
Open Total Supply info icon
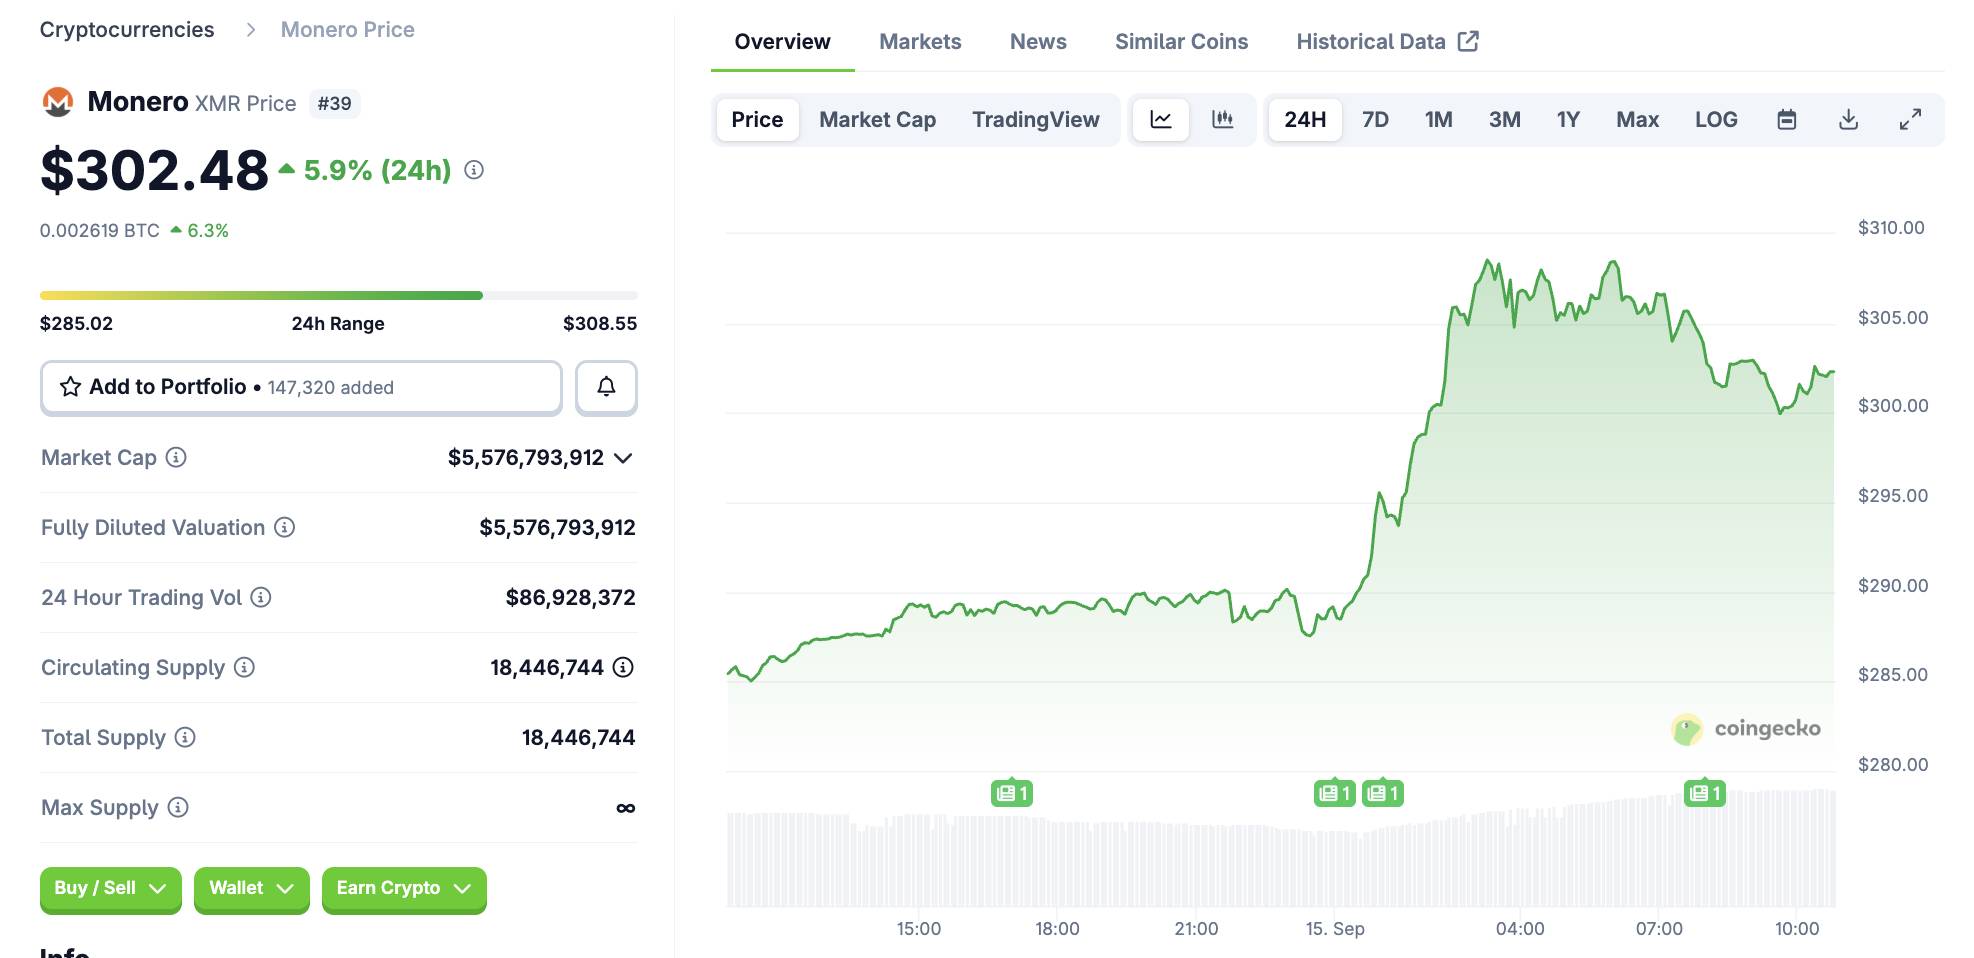coord(185,737)
